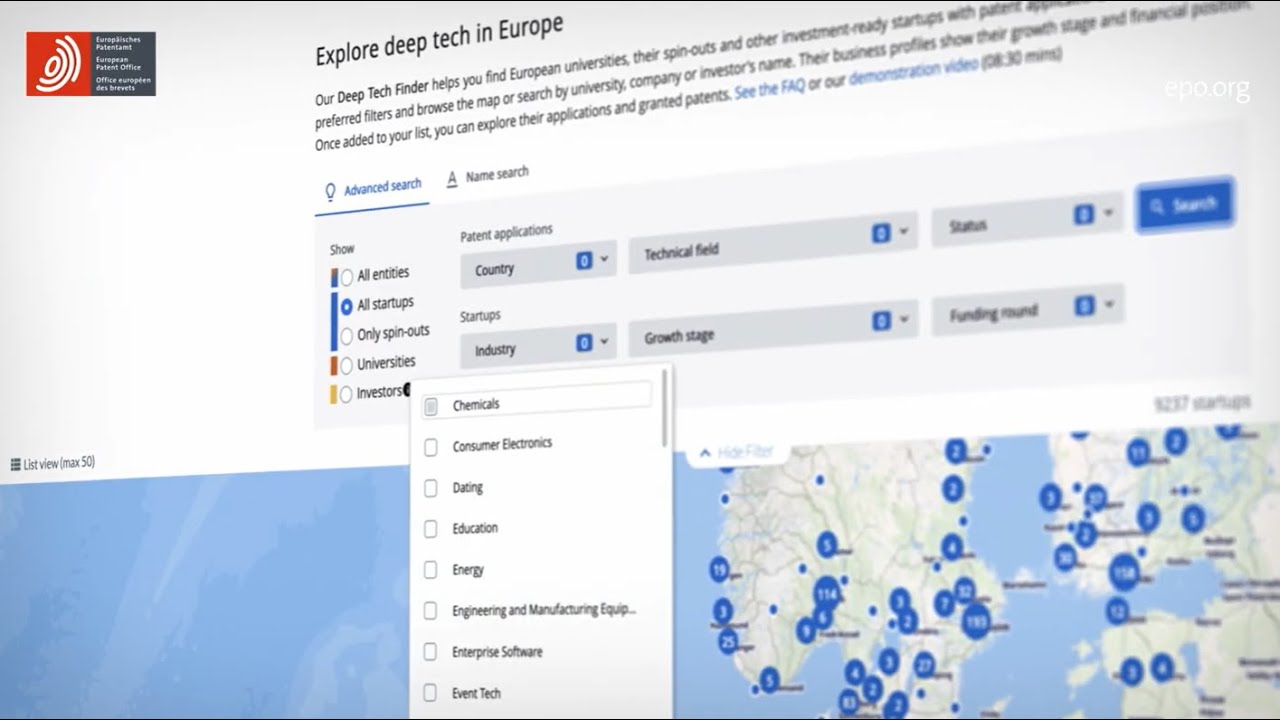Screen dimensions: 1280x720
Task: Enable the Energy filter checkbox
Action: pos(431,570)
